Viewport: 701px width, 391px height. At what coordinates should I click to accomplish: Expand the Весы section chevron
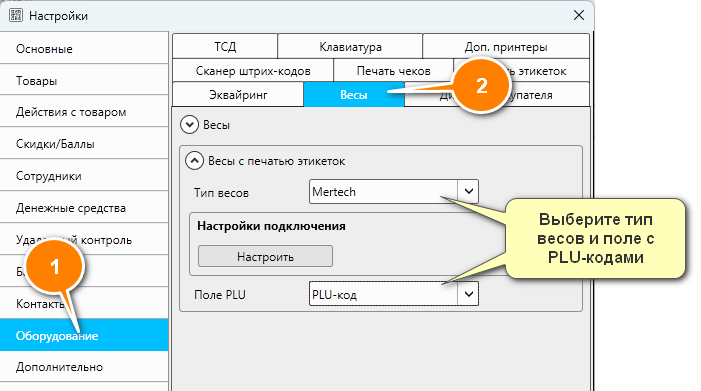190,125
